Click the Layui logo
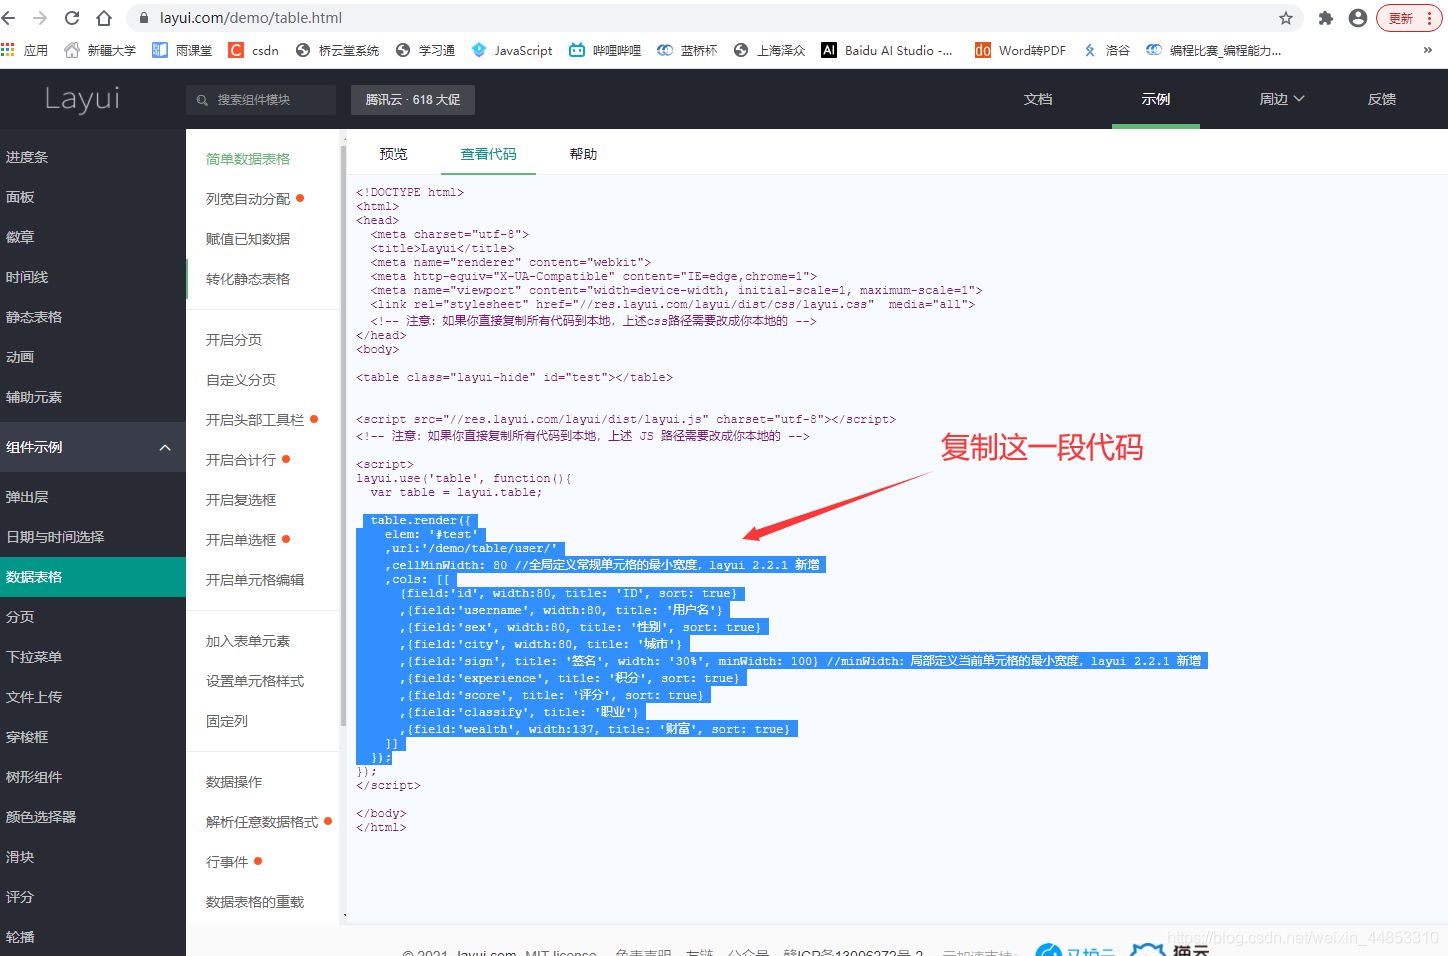Screen dimensions: 1448x956 click(82, 98)
